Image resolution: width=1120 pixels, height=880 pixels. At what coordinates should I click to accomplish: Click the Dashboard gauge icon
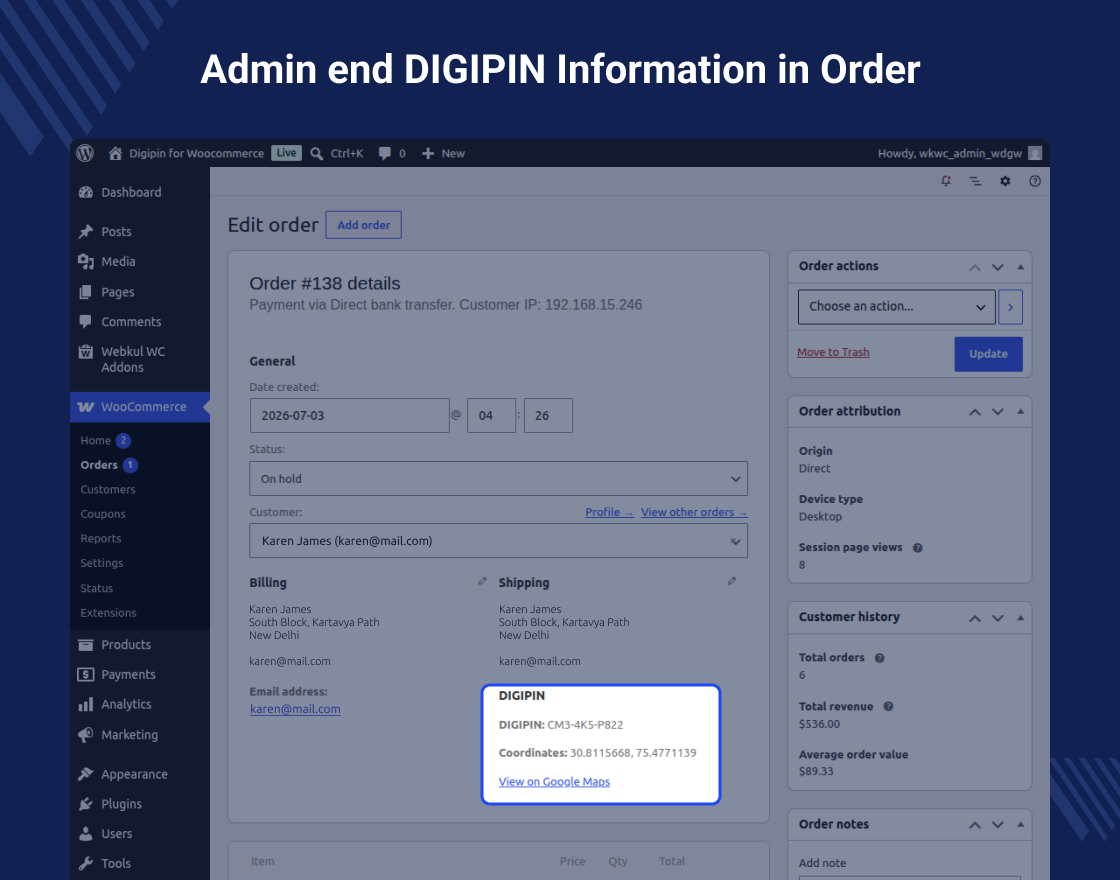86,192
